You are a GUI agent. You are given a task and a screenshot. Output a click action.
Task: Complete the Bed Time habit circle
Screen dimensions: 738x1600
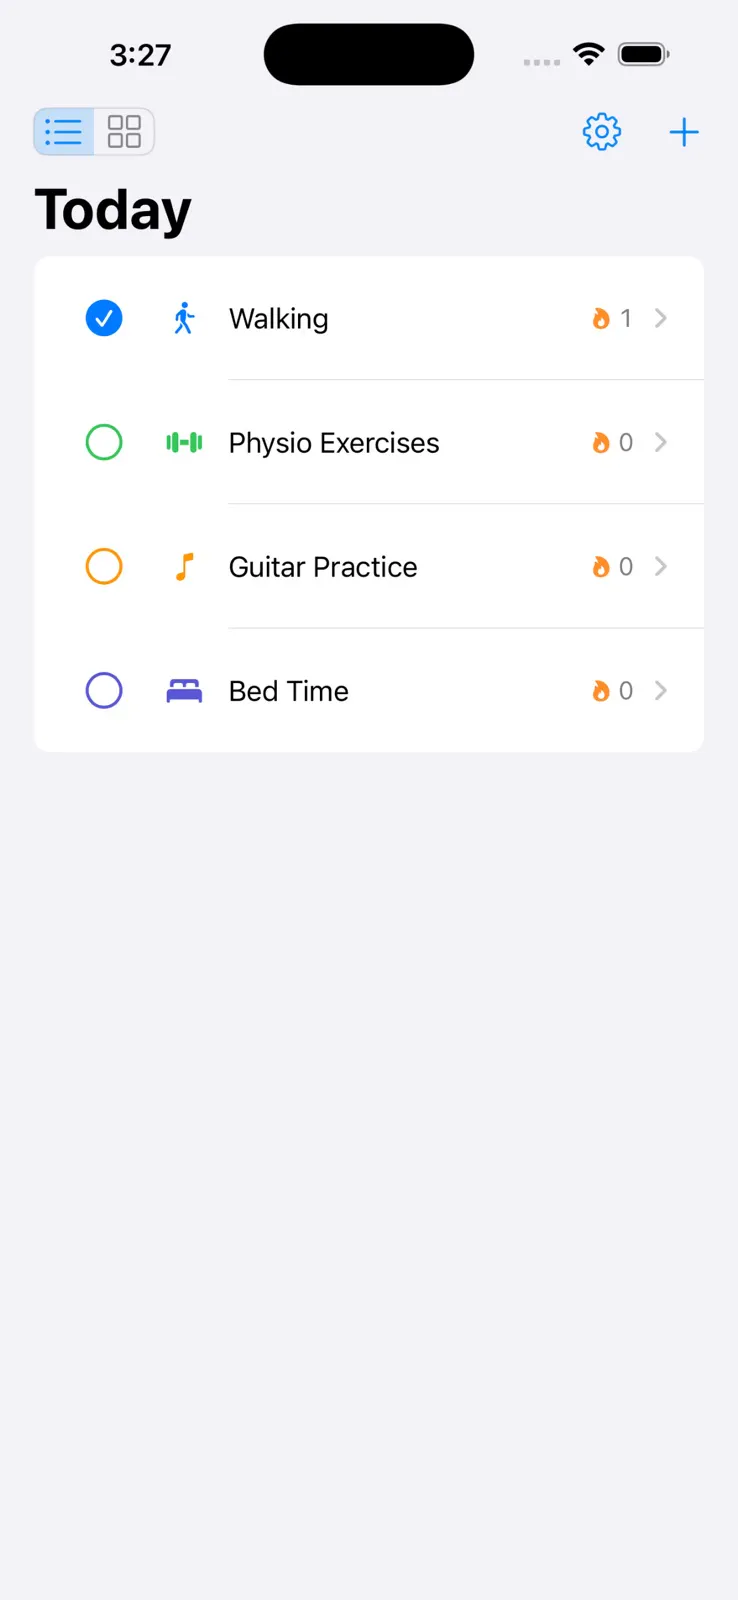[x=104, y=690]
